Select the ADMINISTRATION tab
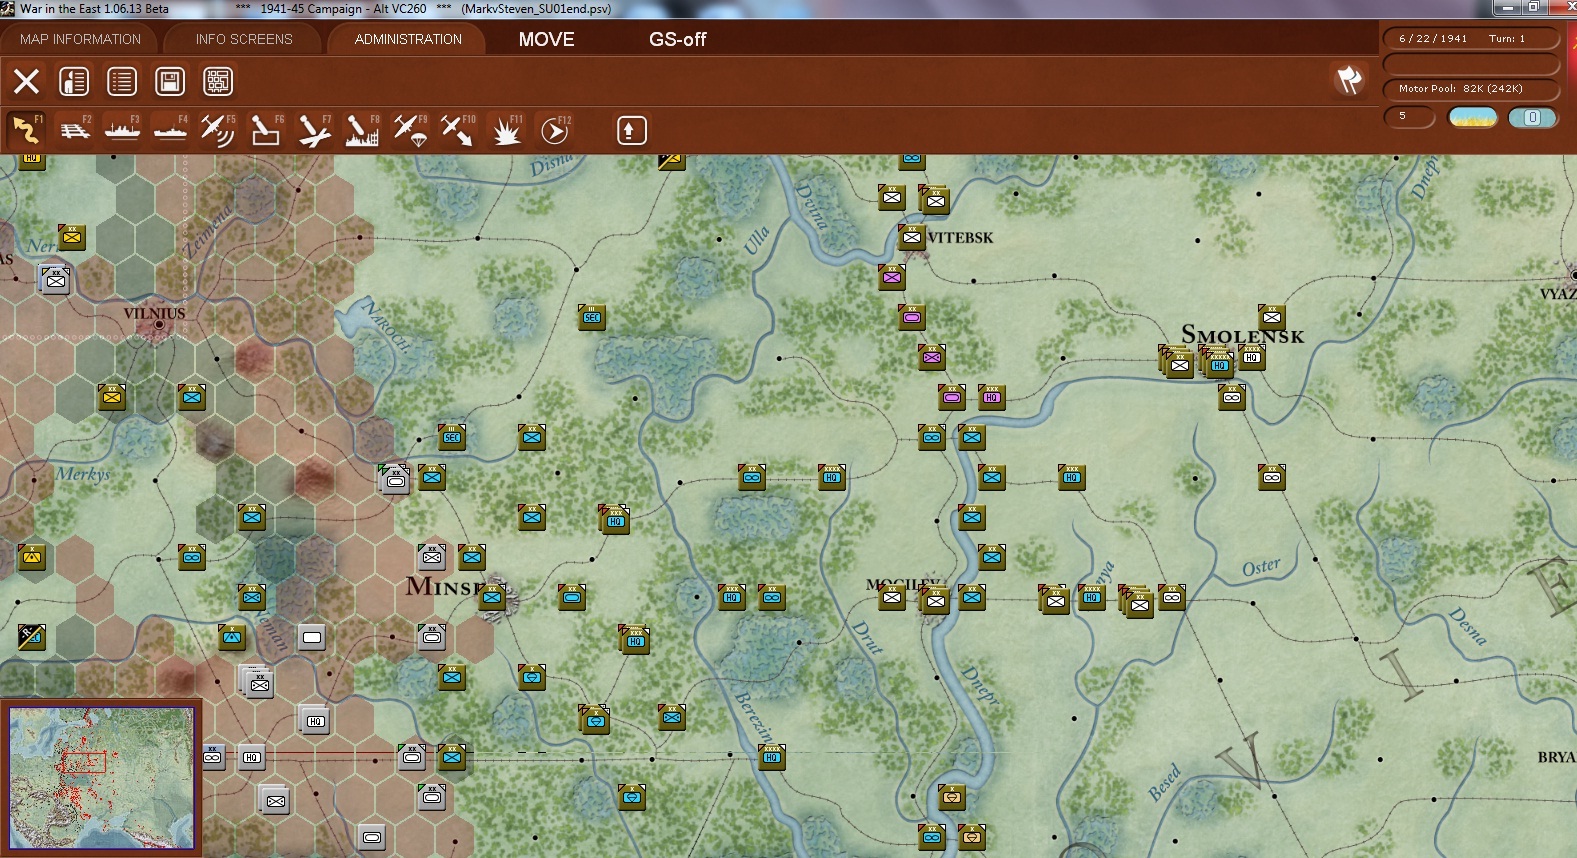1577x858 pixels. 408,39
